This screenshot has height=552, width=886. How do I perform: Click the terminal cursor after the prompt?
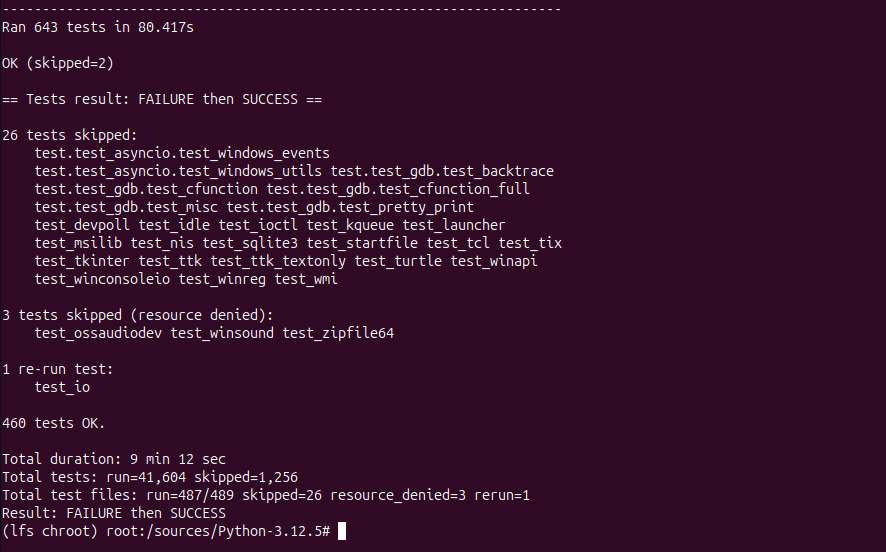click(342, 531)
